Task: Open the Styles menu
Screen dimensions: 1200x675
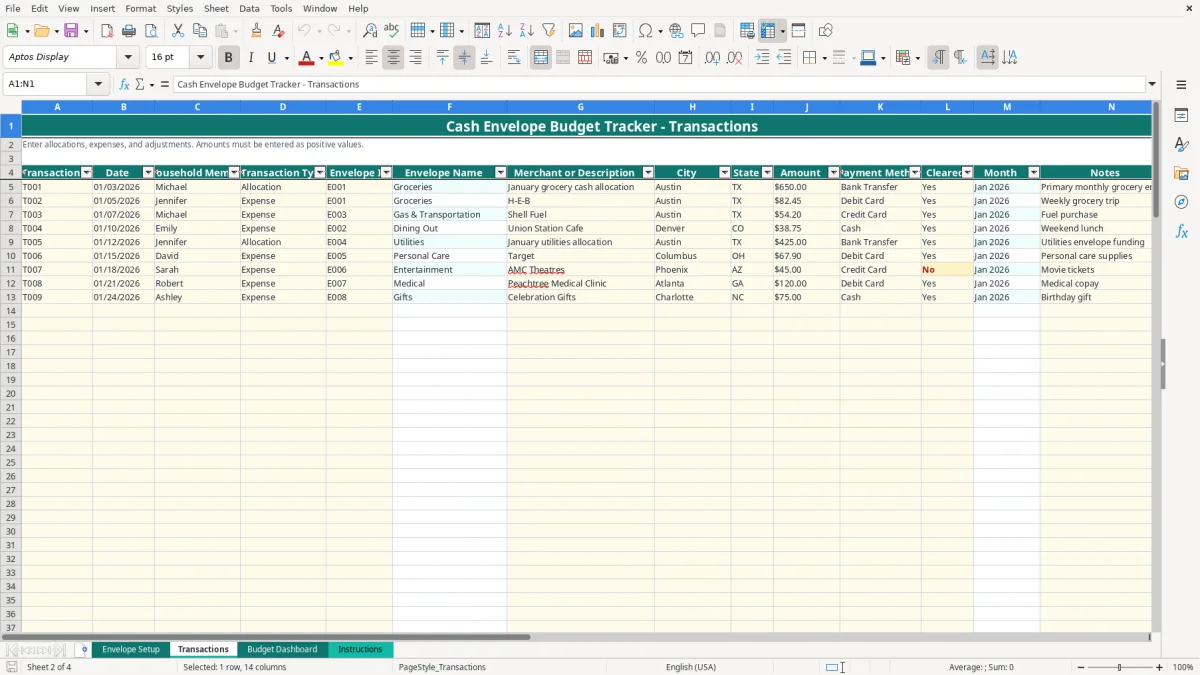Action: click(180, 8)
